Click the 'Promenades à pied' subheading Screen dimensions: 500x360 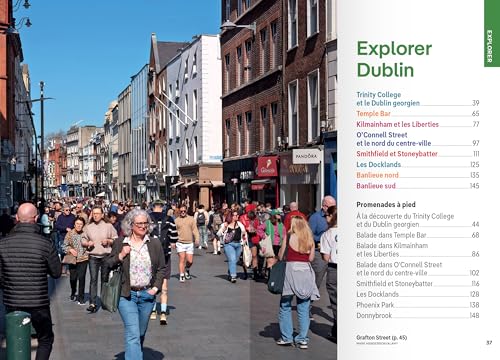tap(386, 205)
